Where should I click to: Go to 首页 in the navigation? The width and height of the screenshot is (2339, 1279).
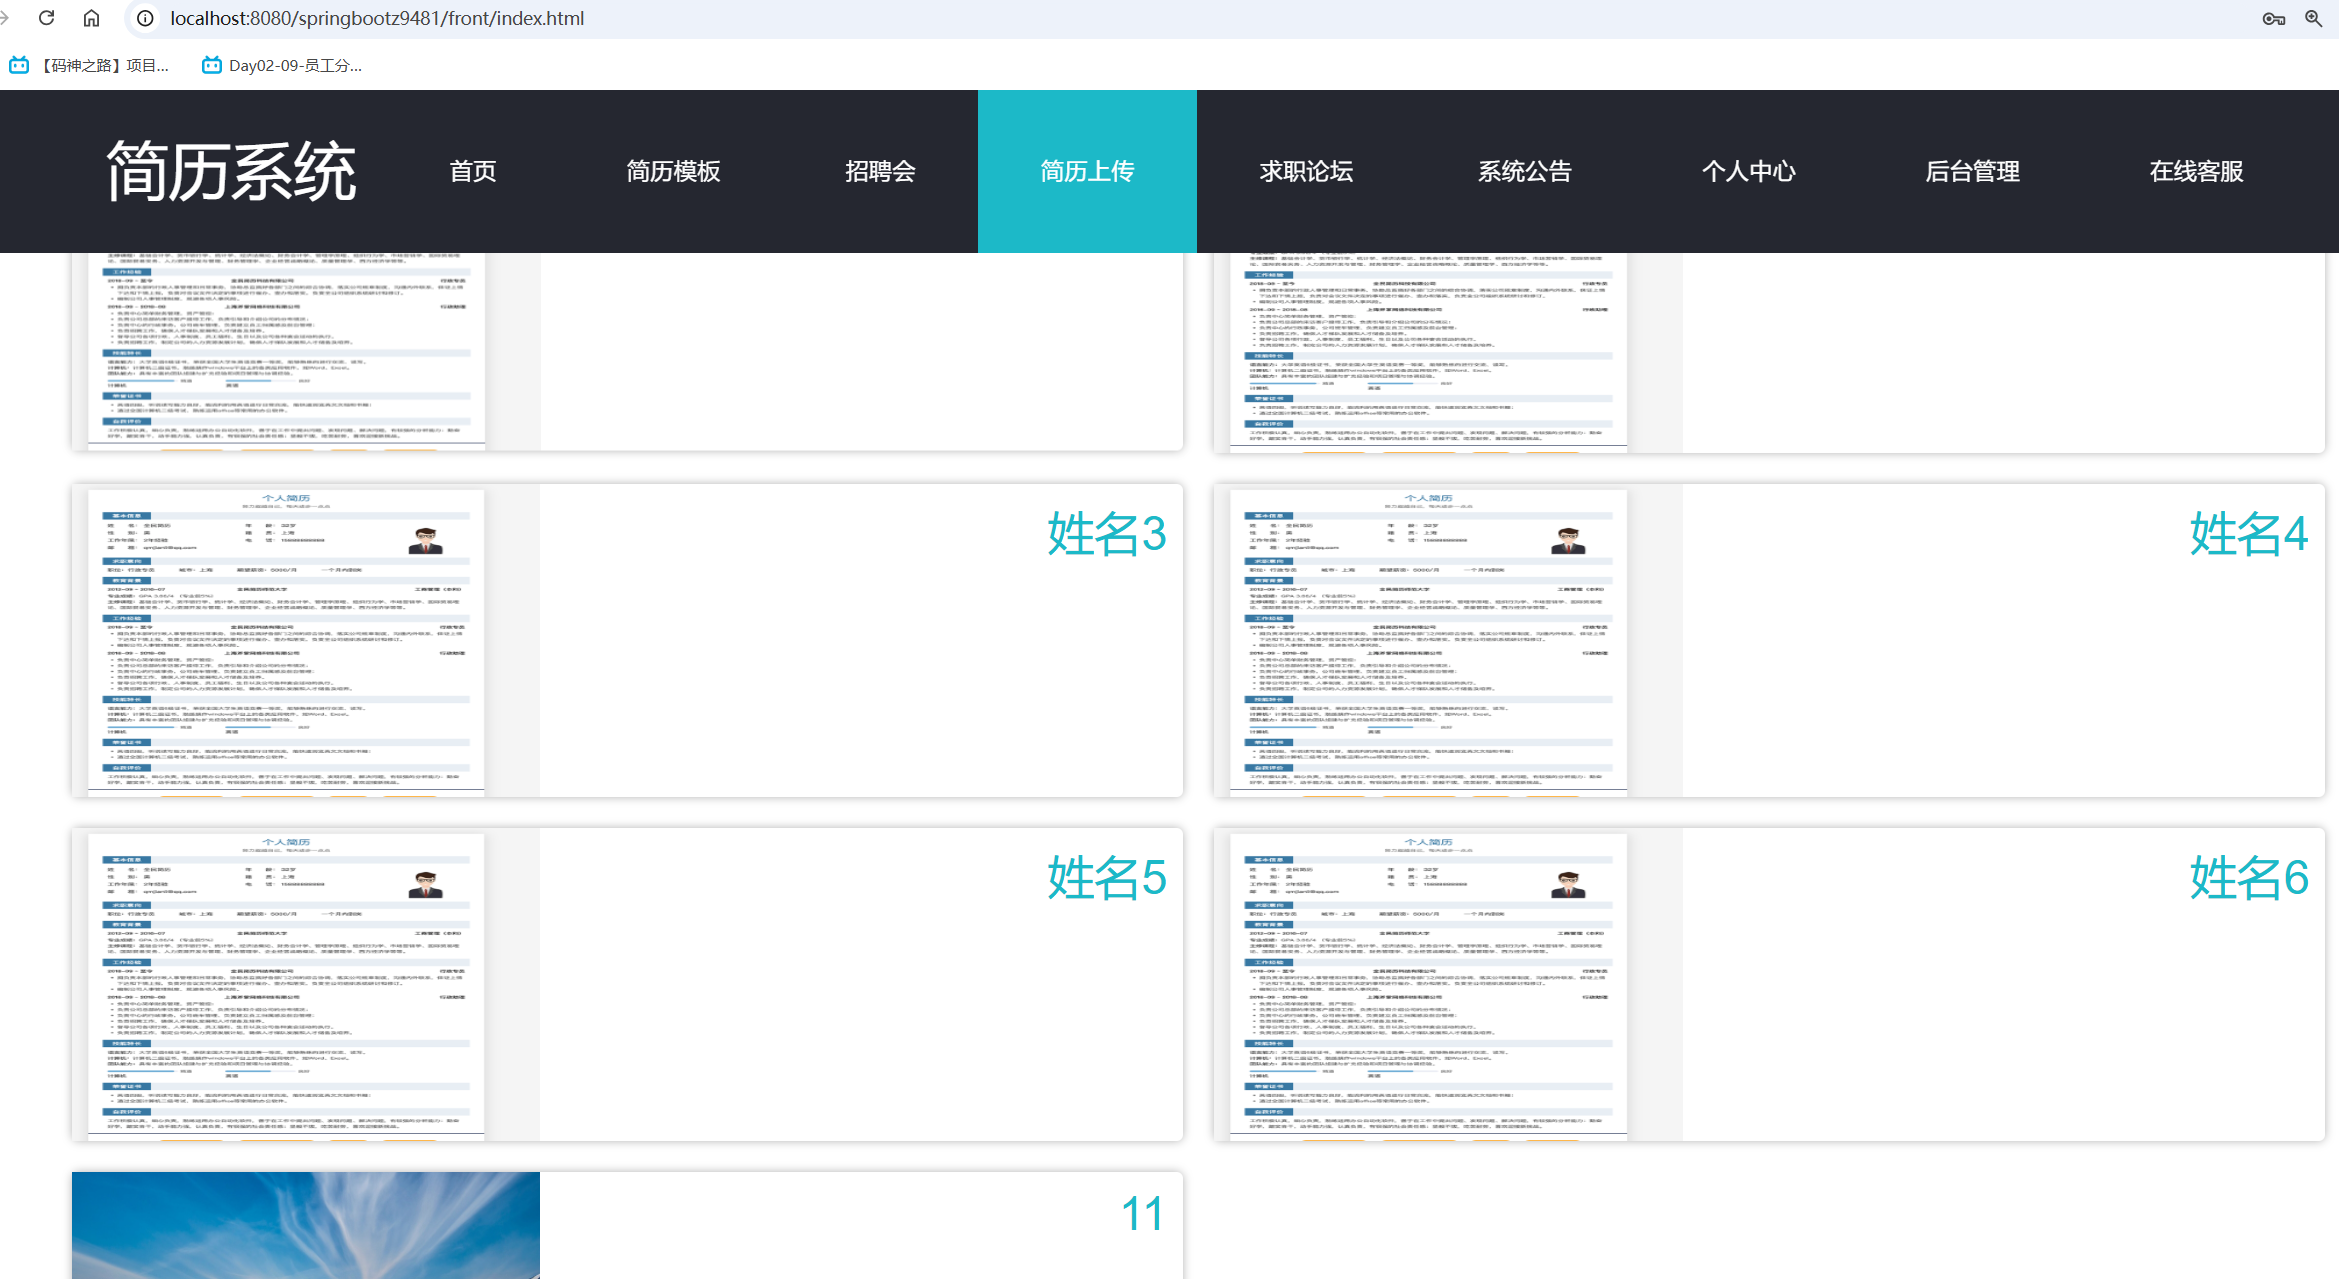point(473,171)
